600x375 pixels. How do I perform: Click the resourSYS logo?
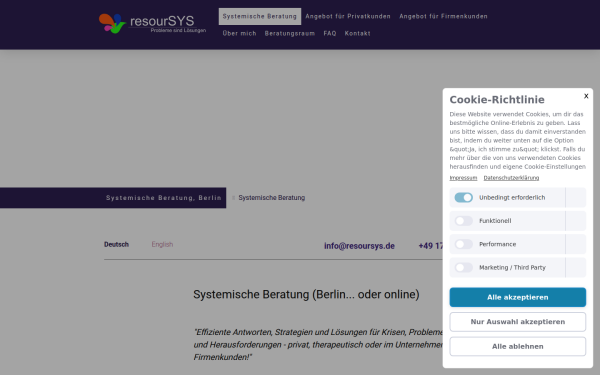pos(152,23)
